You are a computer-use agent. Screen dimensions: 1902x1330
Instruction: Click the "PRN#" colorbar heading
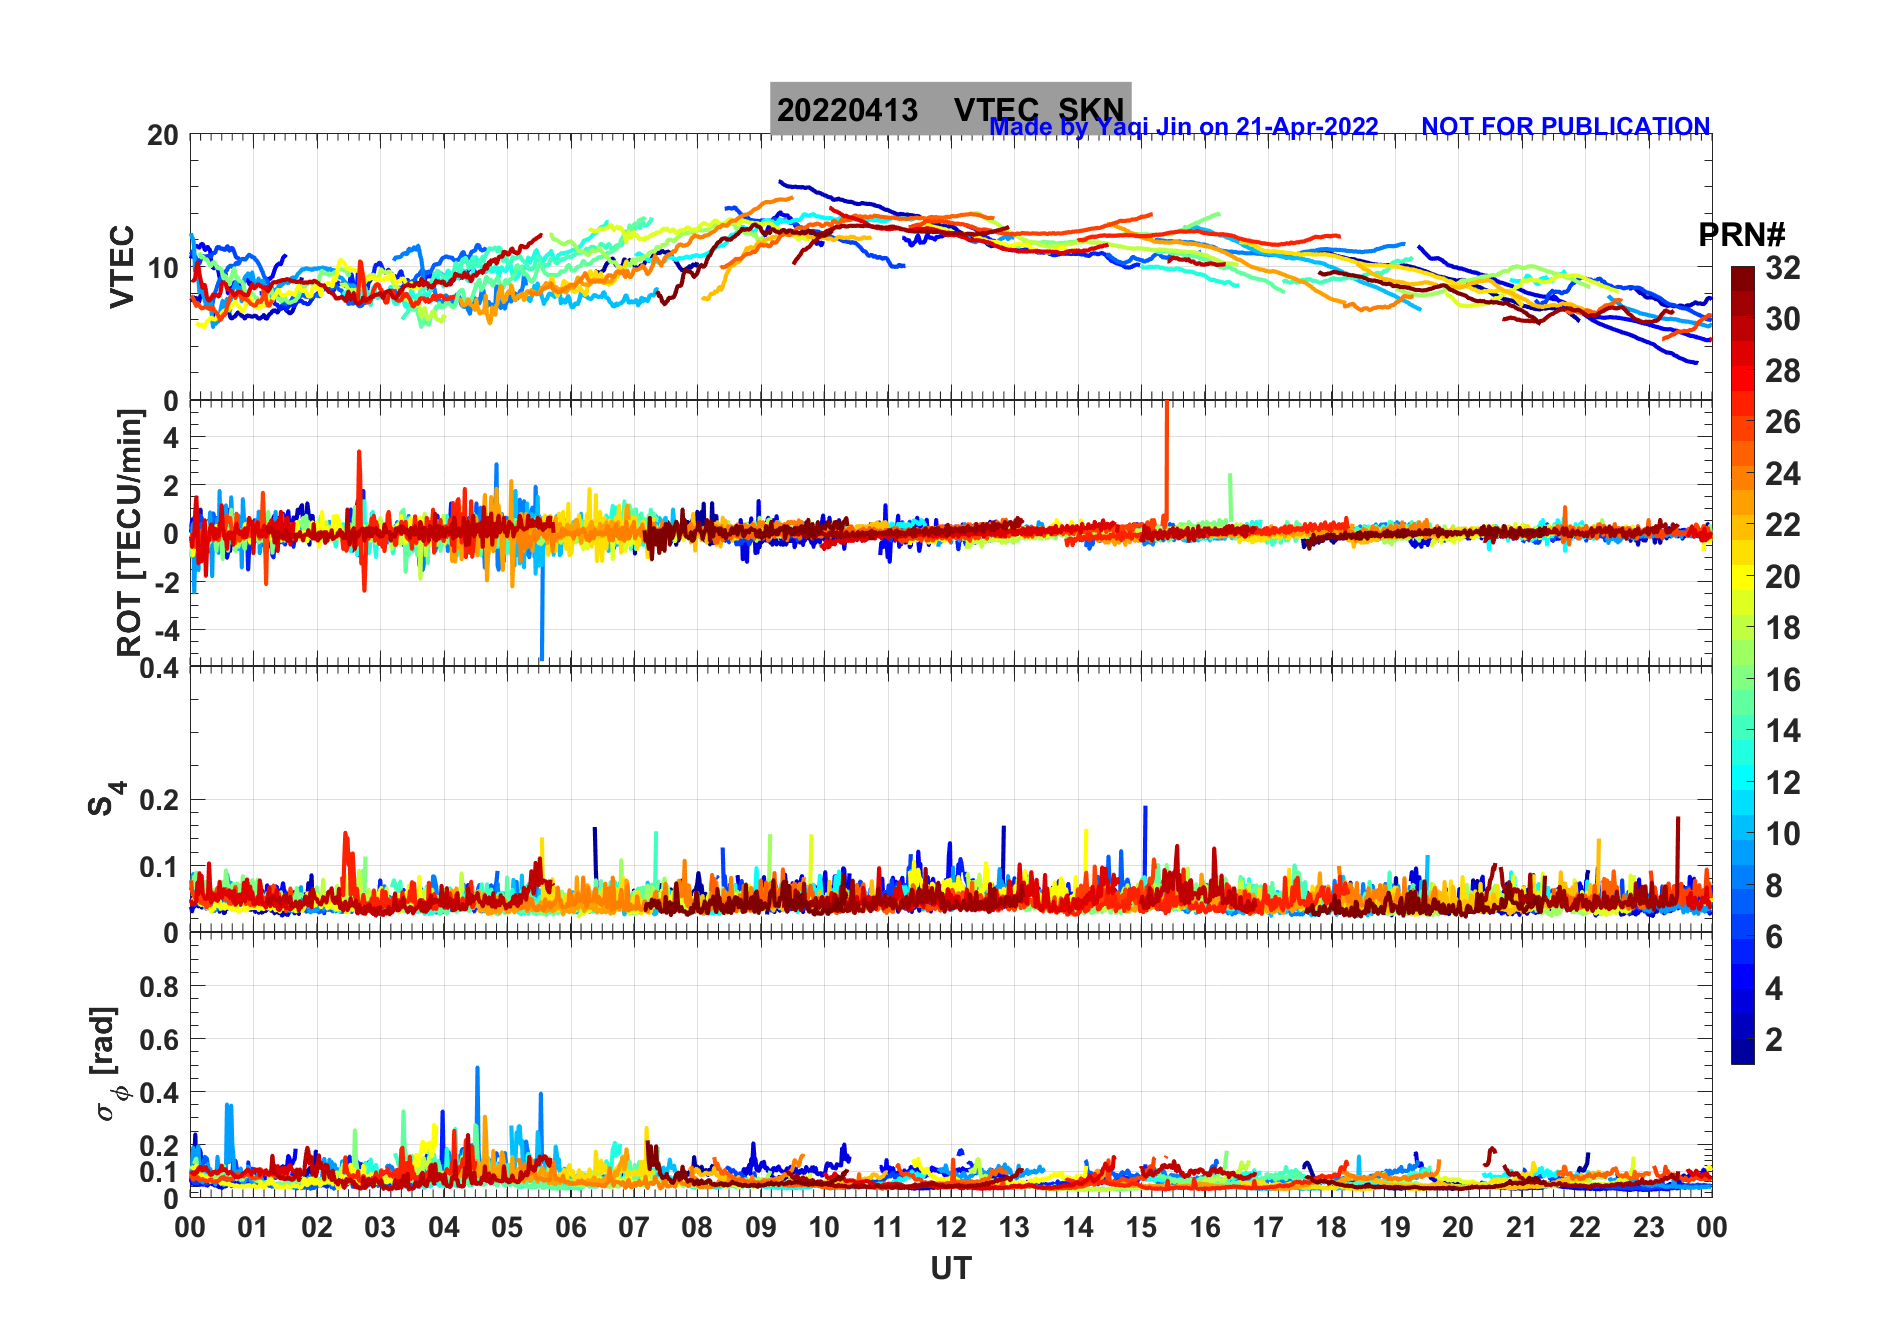click(1741, 235)
